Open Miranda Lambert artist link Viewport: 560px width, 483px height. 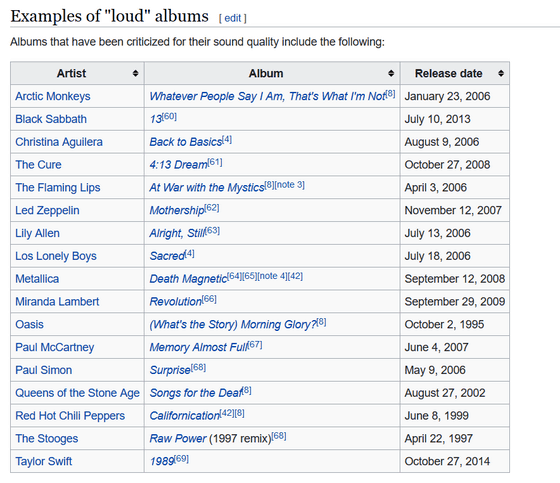click(x=57, y=302)
